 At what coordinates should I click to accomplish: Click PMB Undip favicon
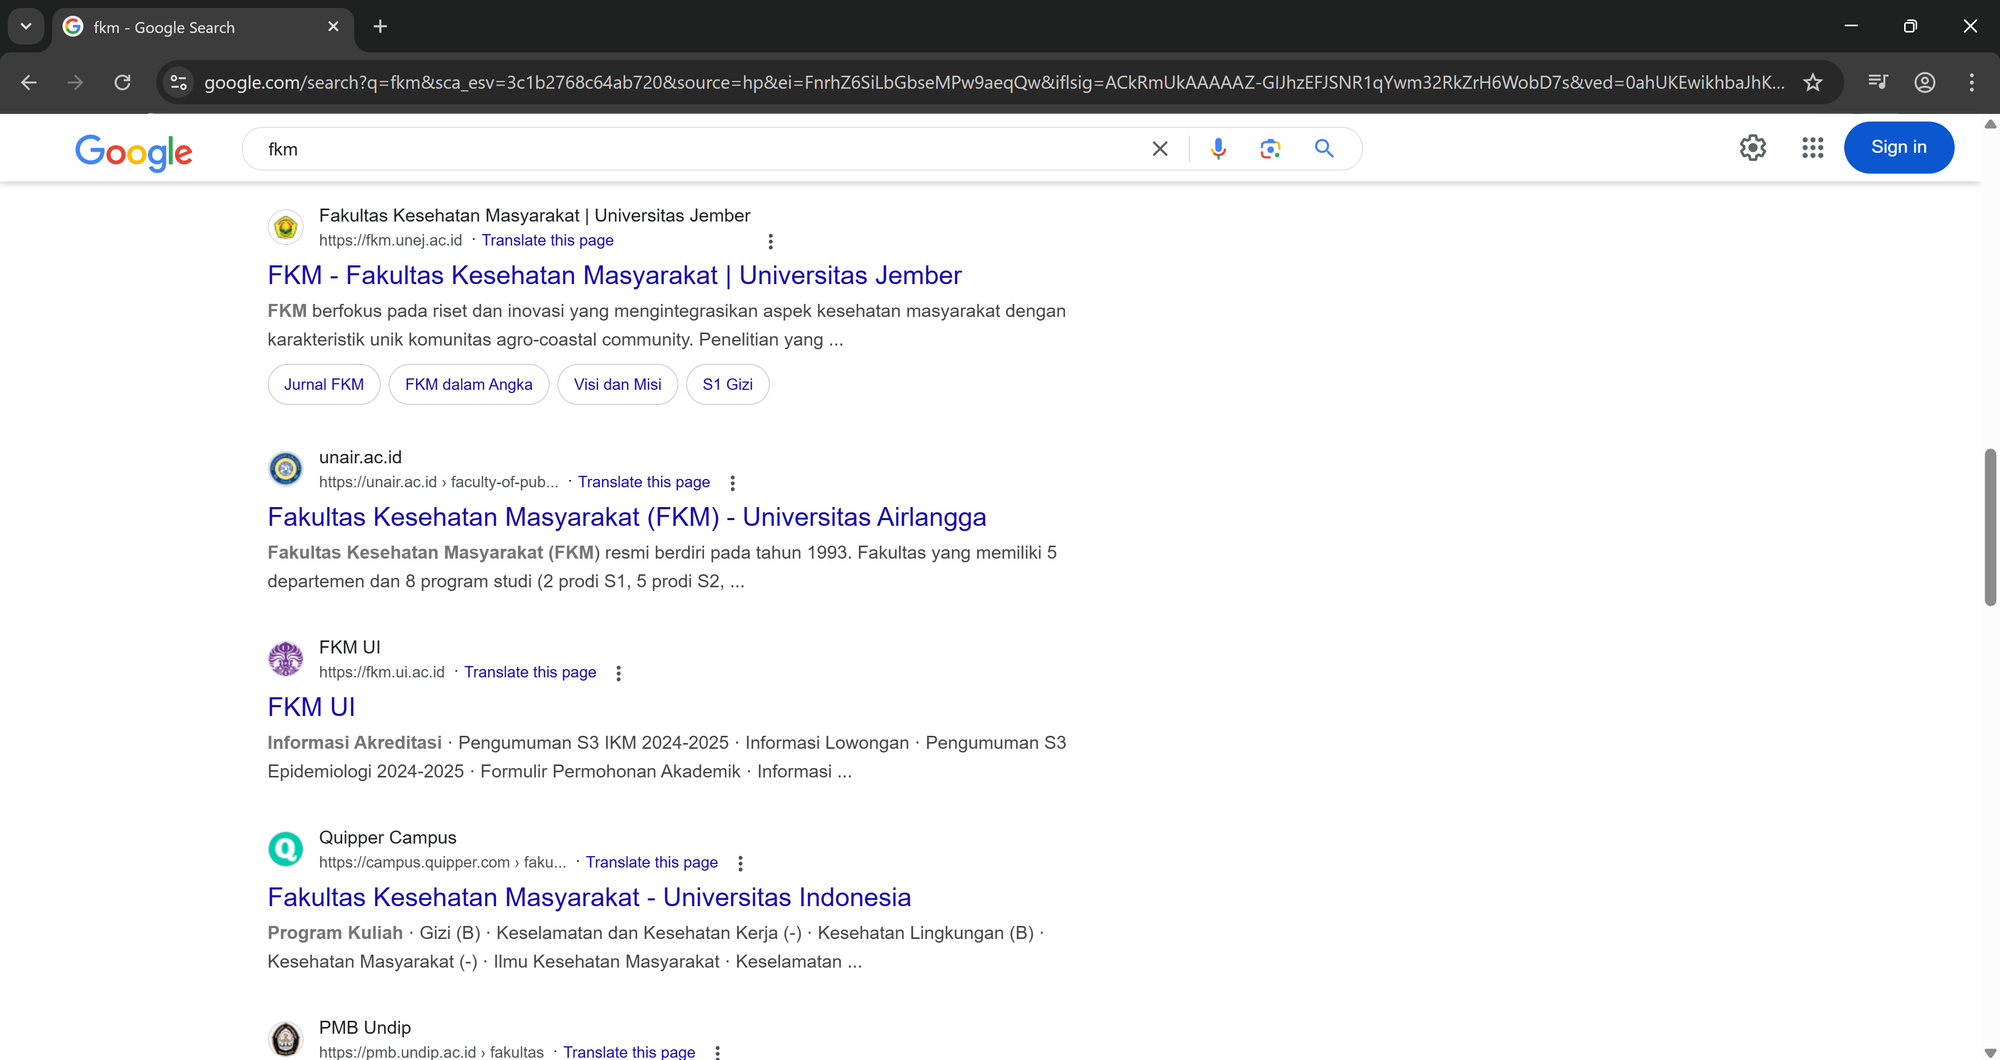click(286, 1039)
